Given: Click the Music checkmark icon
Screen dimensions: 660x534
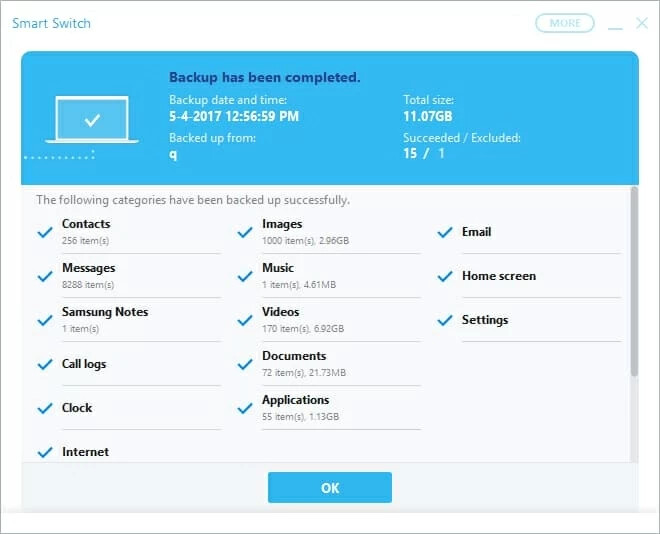Looking at the screenshot, I should (244, 276).
